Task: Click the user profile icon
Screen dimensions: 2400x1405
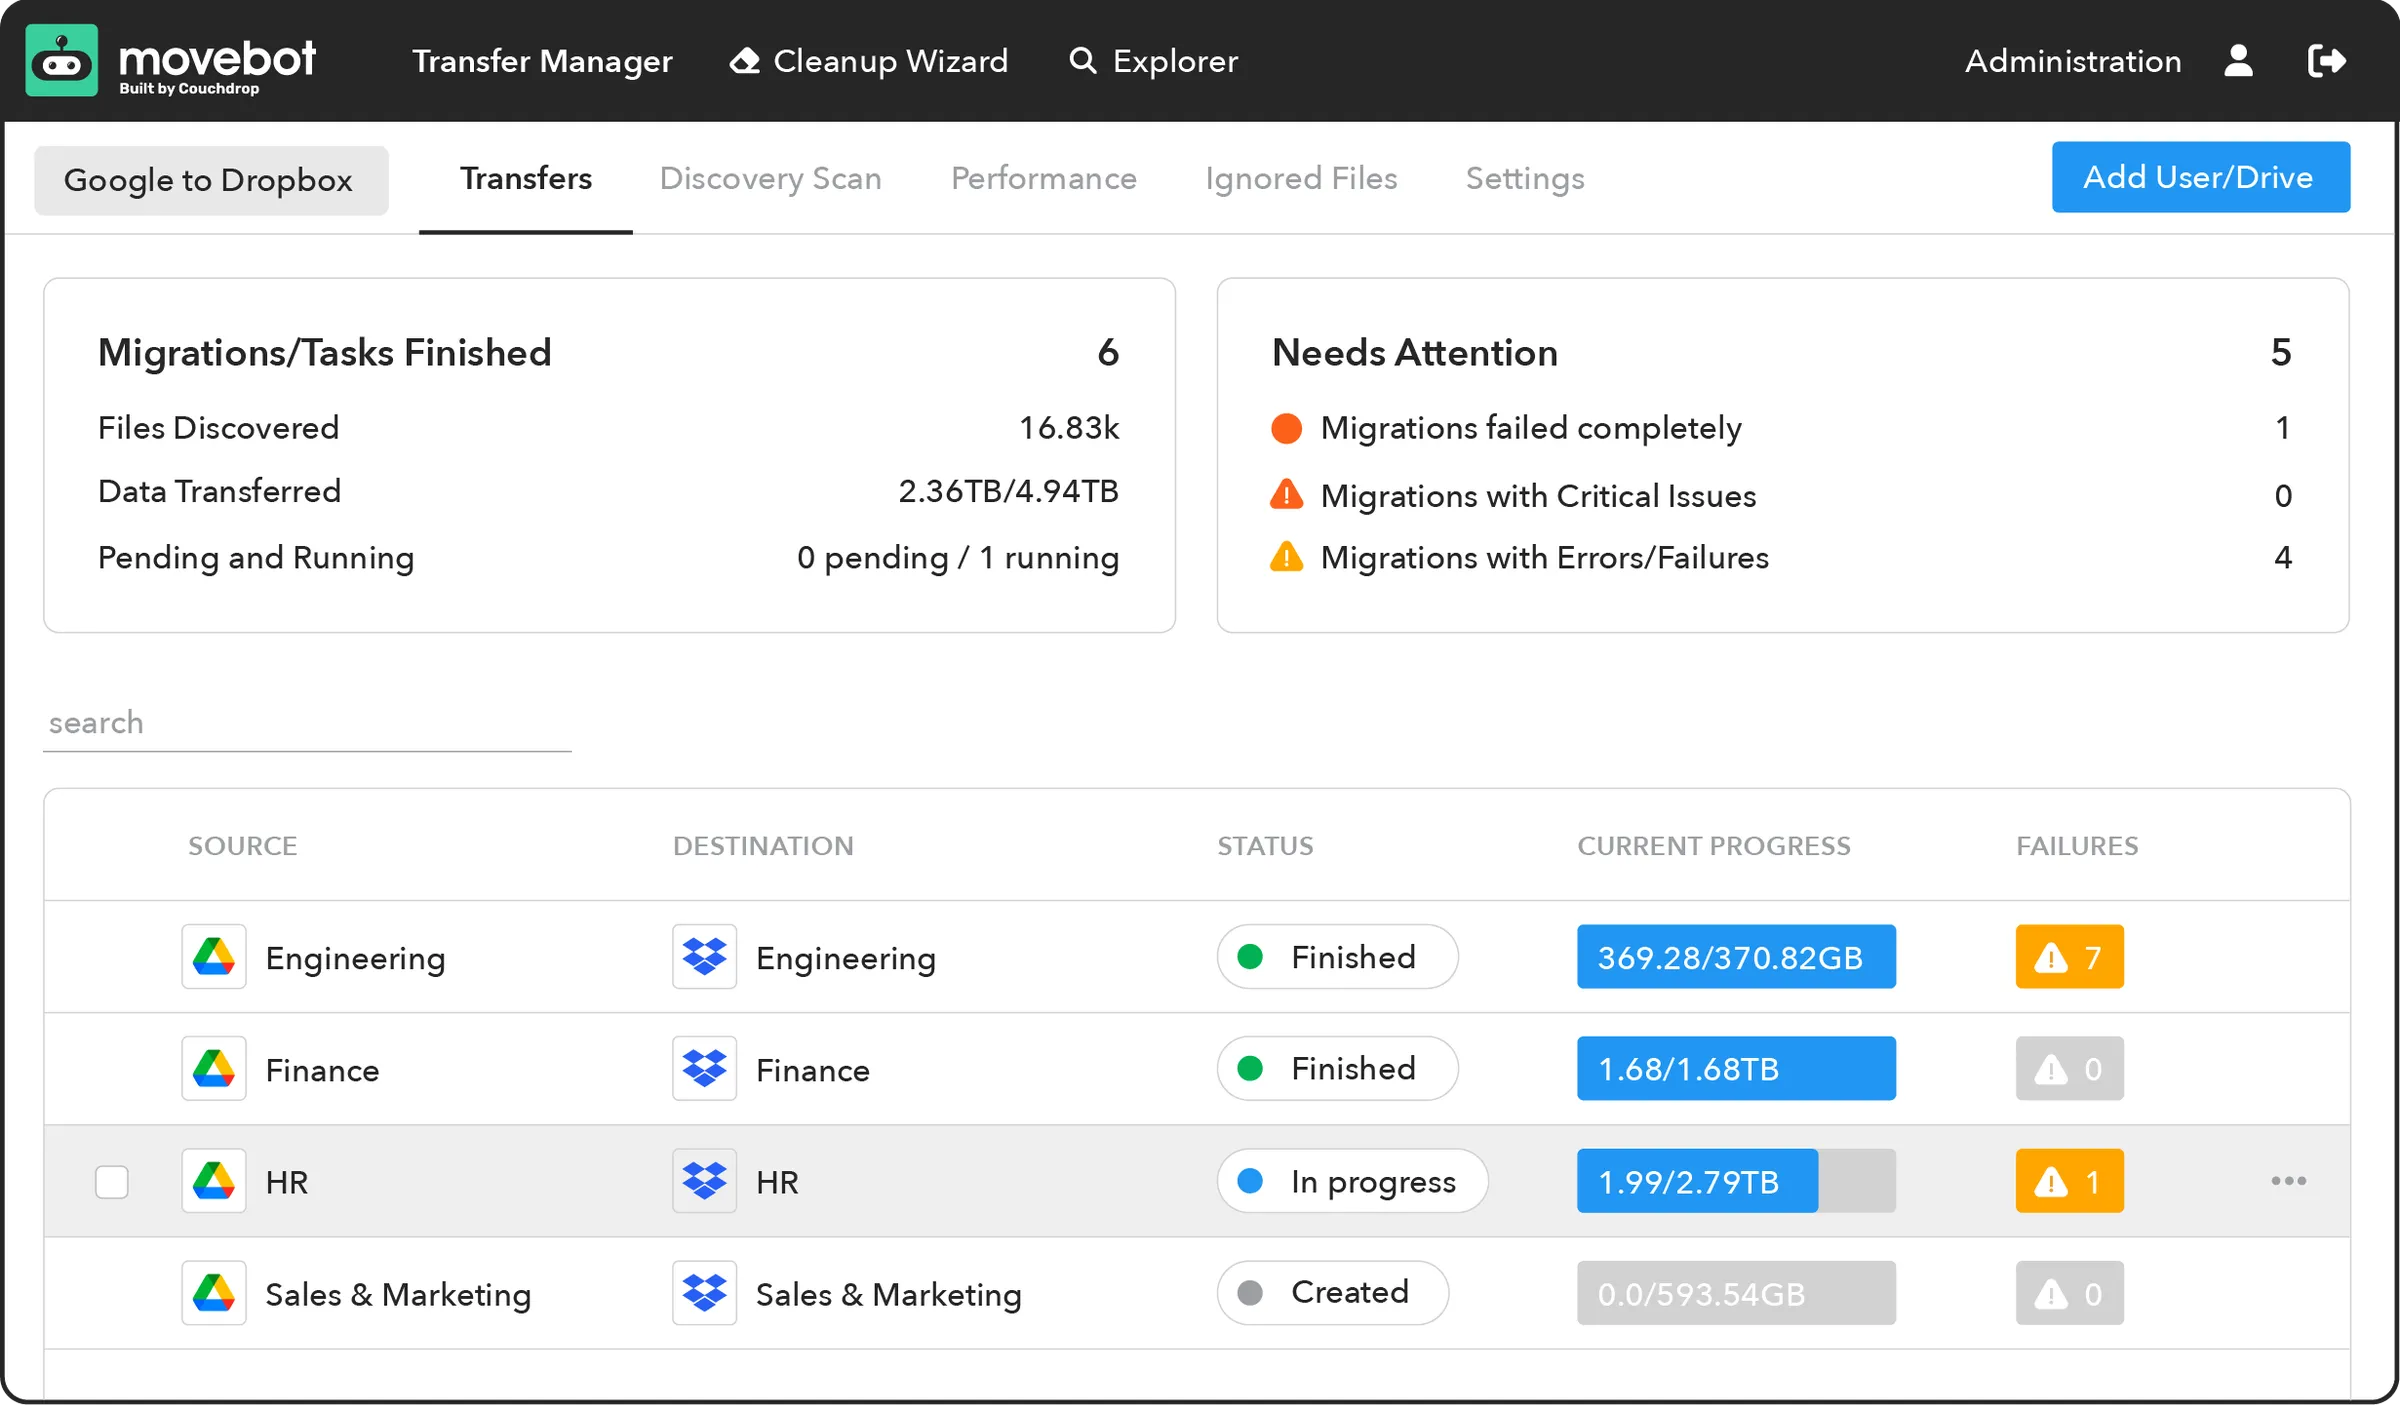Action: (x=2239, y=61)
